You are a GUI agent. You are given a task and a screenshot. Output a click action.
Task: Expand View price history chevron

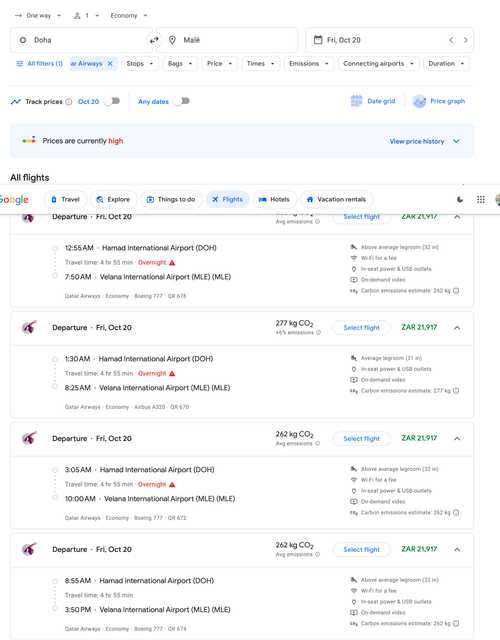456,141
